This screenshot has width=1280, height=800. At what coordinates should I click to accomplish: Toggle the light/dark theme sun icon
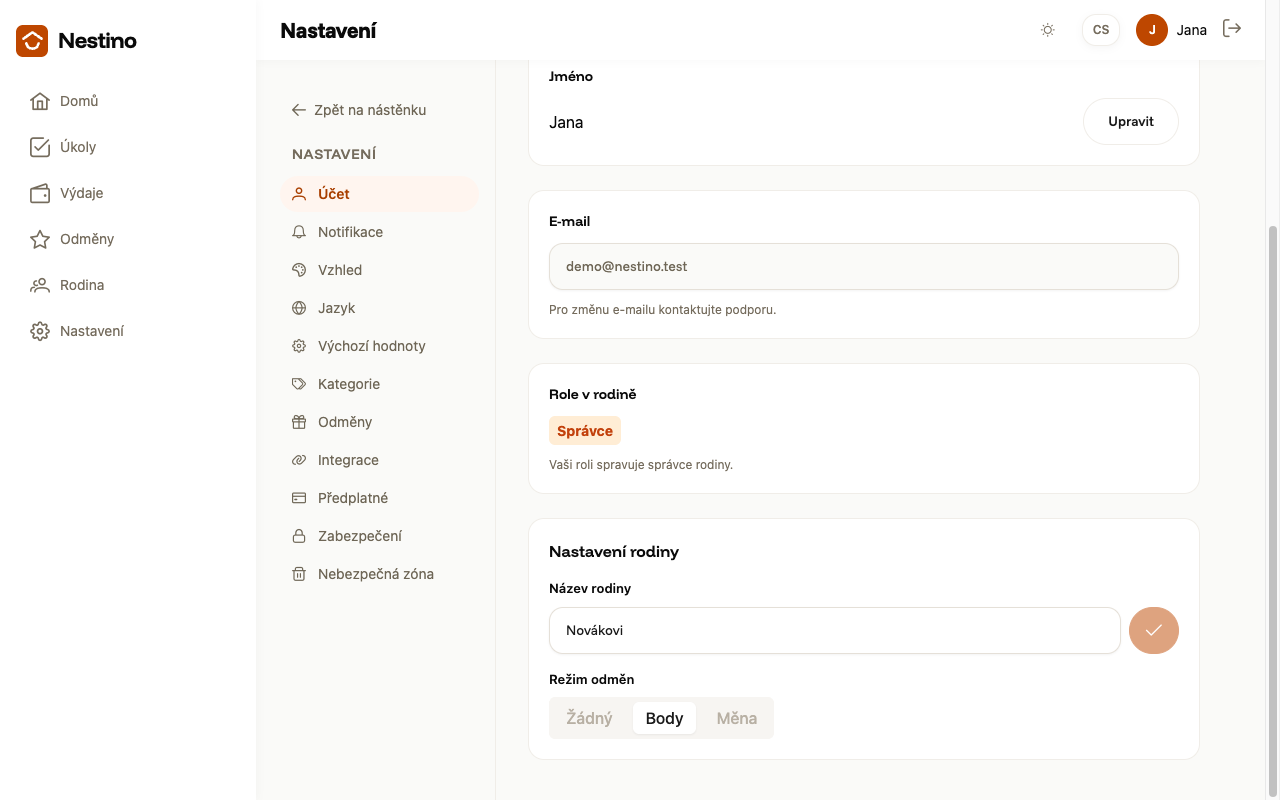1047,30
